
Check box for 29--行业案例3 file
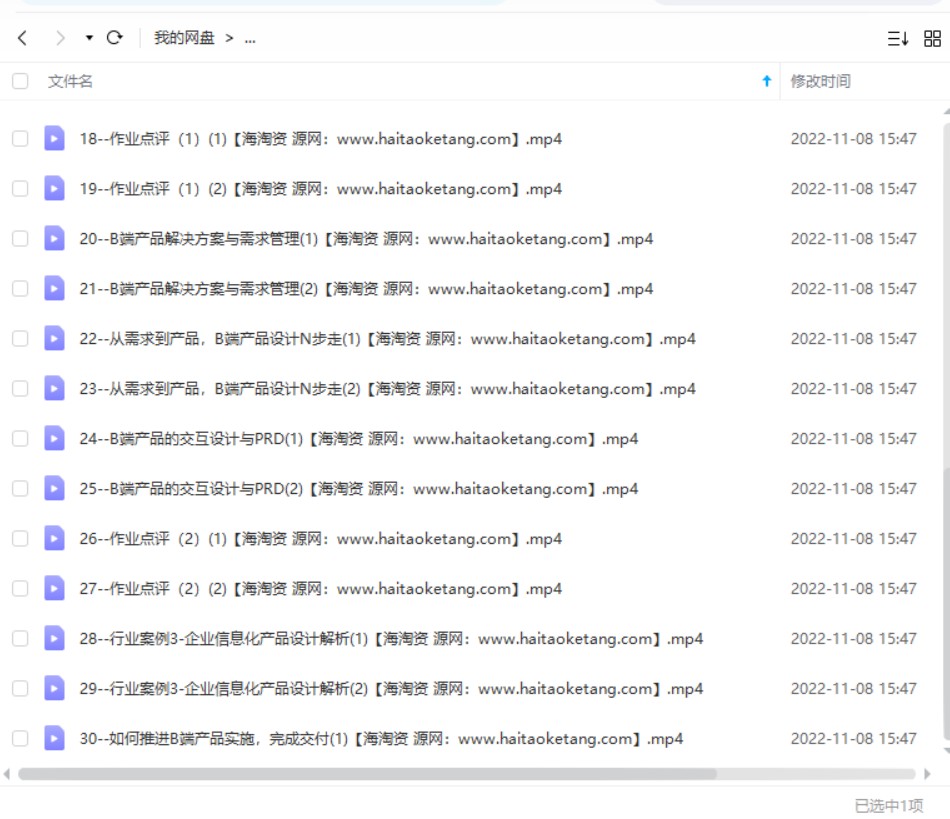pos(20,689)
